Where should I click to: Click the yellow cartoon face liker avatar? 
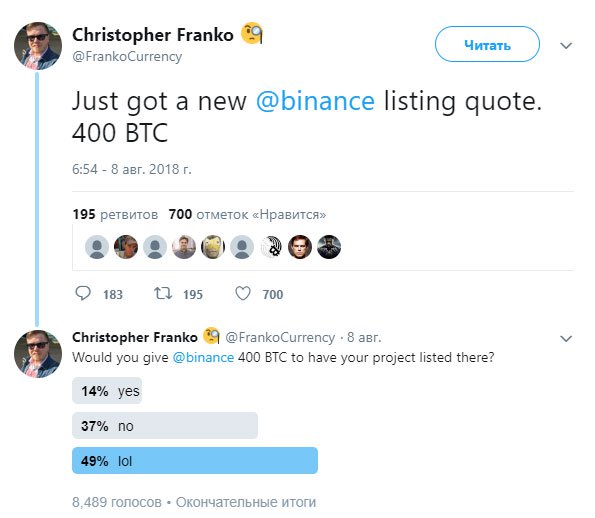213,247
